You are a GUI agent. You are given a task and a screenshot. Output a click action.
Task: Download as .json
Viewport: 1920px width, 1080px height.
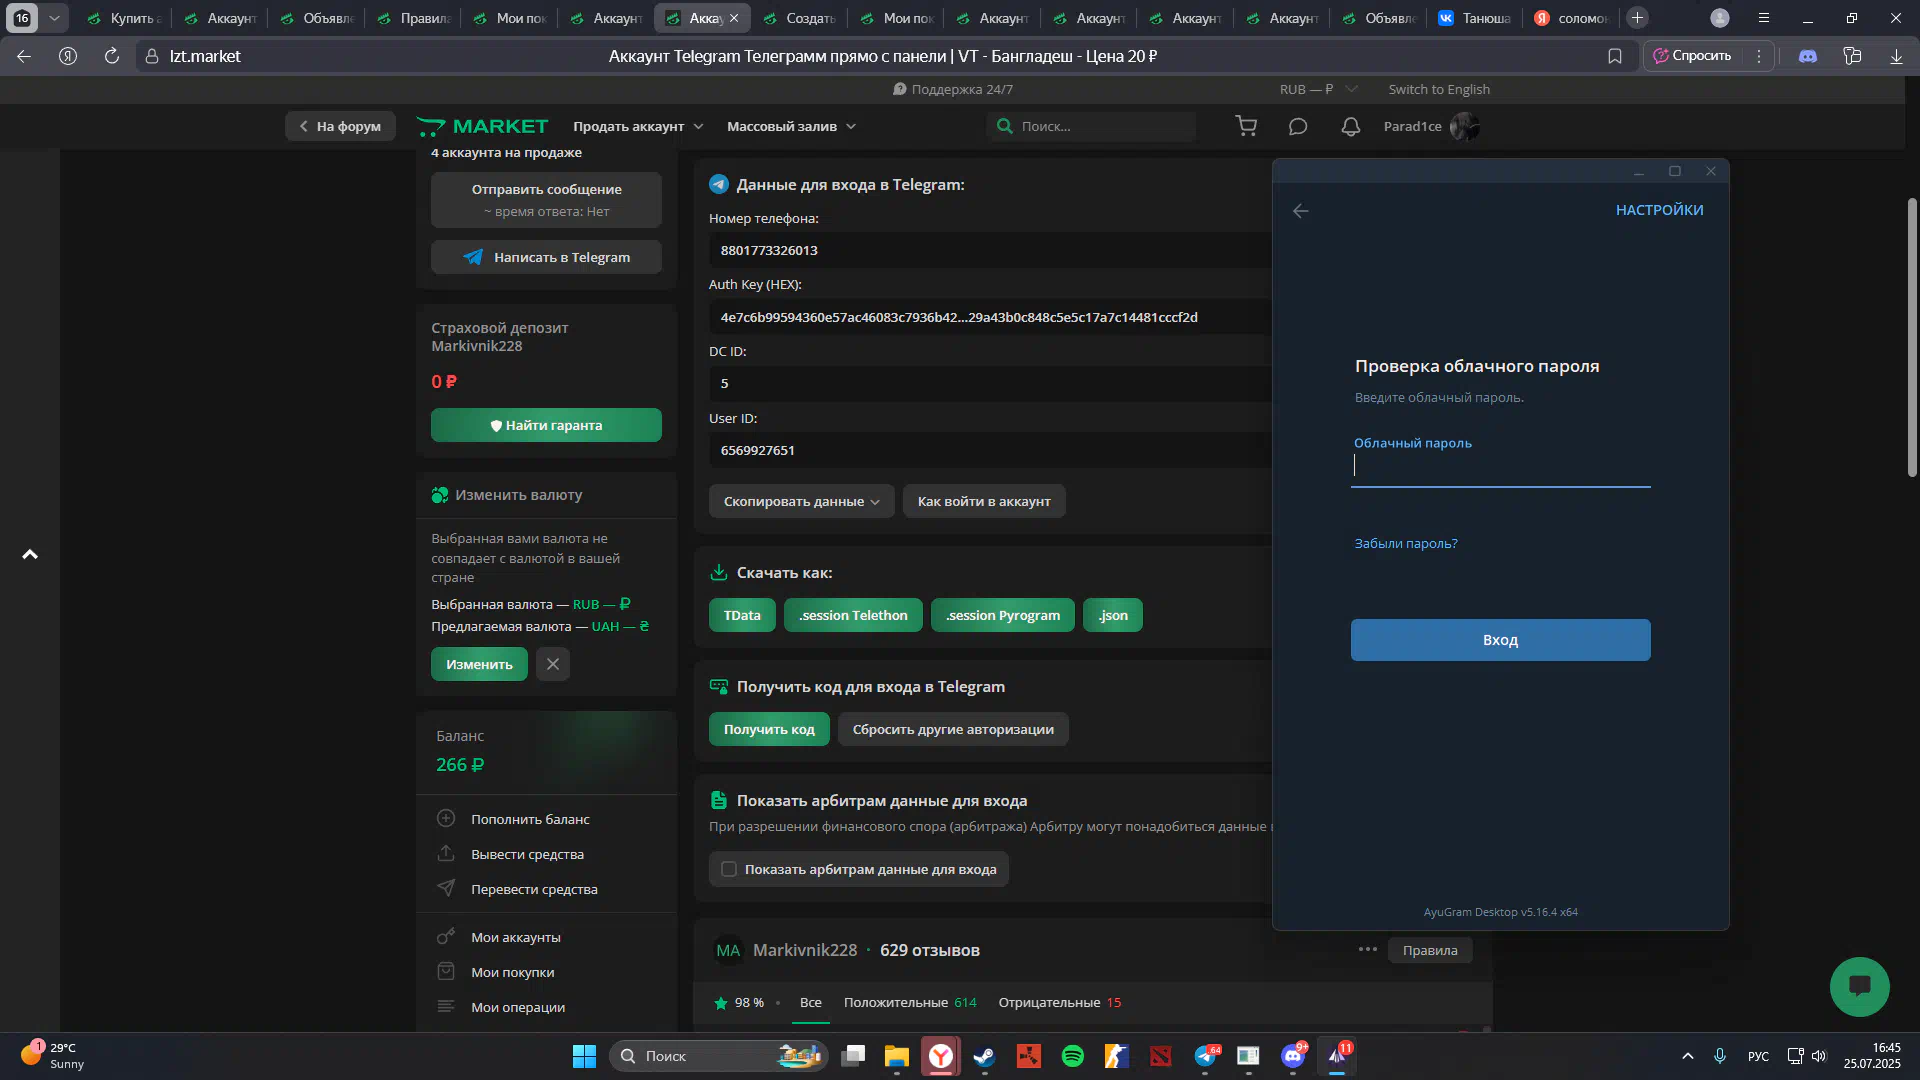pos(1112,615)
